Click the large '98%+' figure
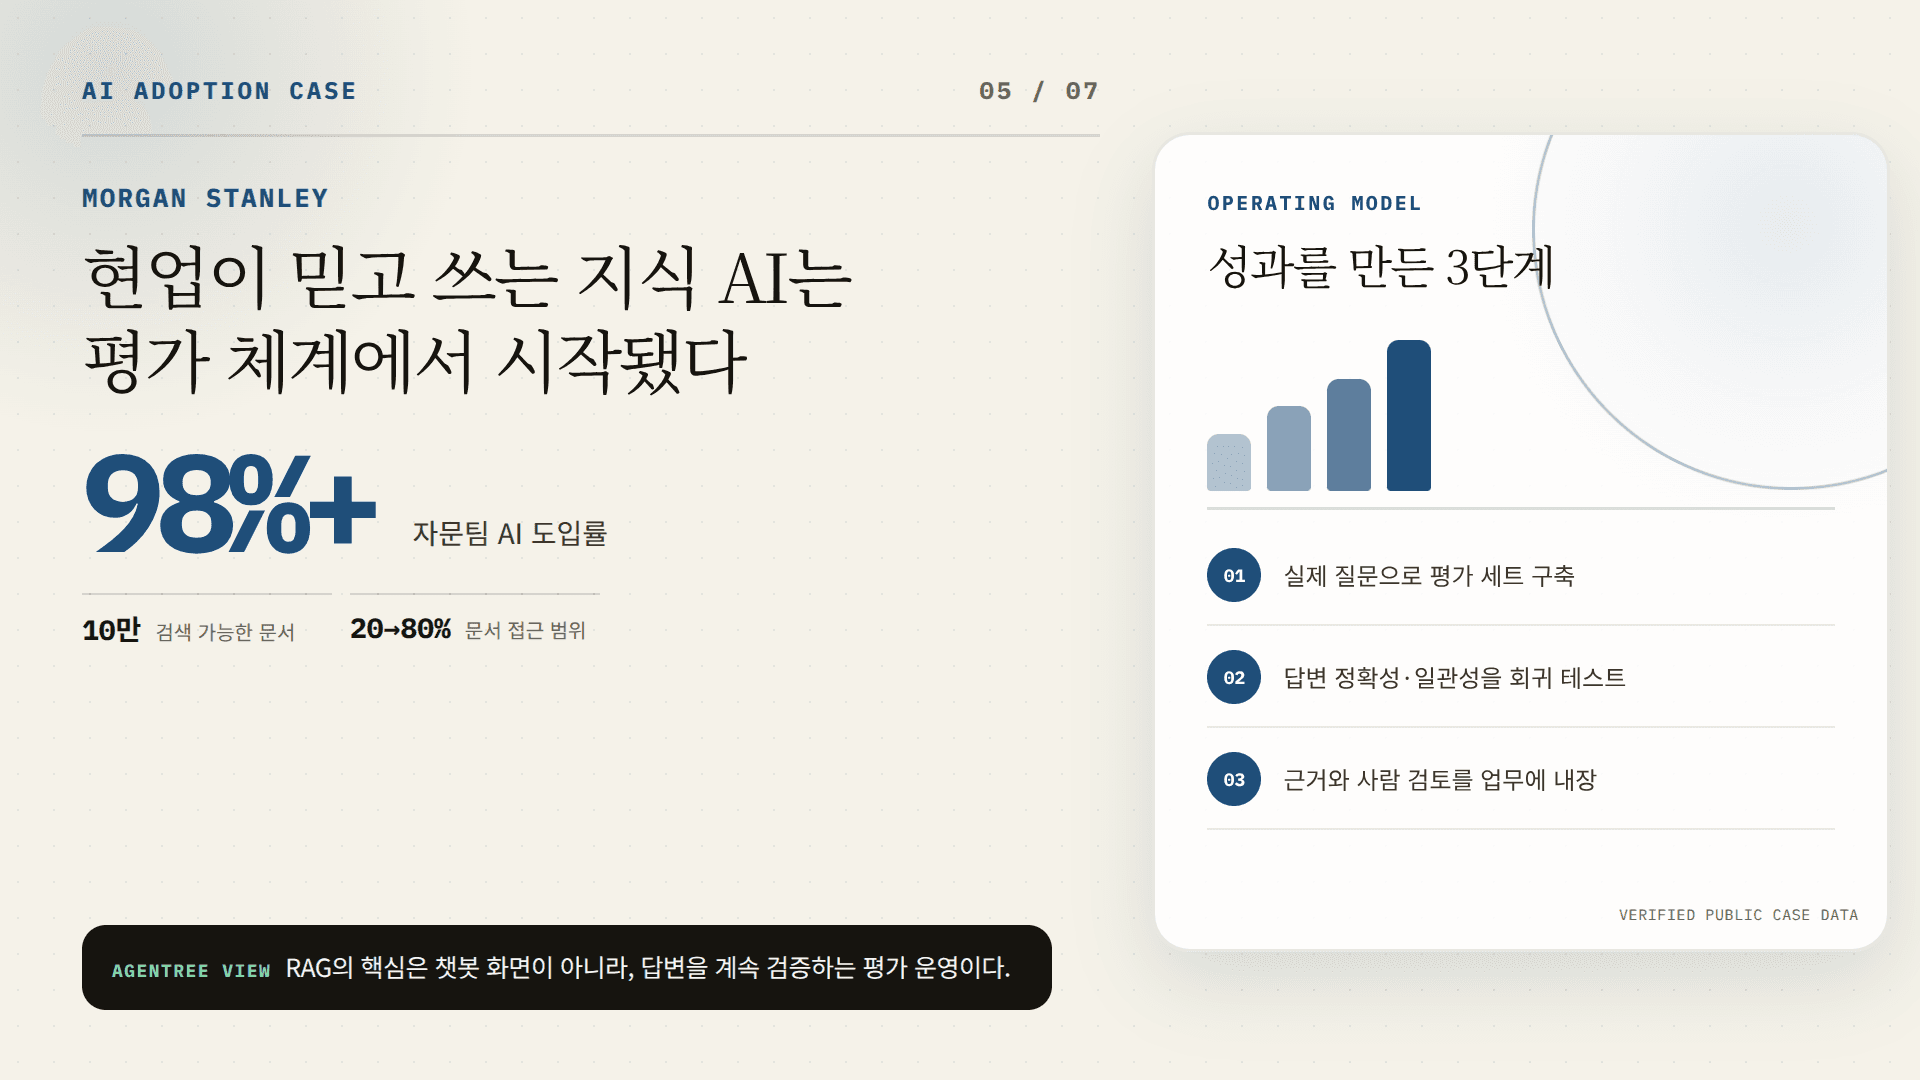Image resolution: width=1920 pixels, height=1080 pixels. tap(231, 503)
